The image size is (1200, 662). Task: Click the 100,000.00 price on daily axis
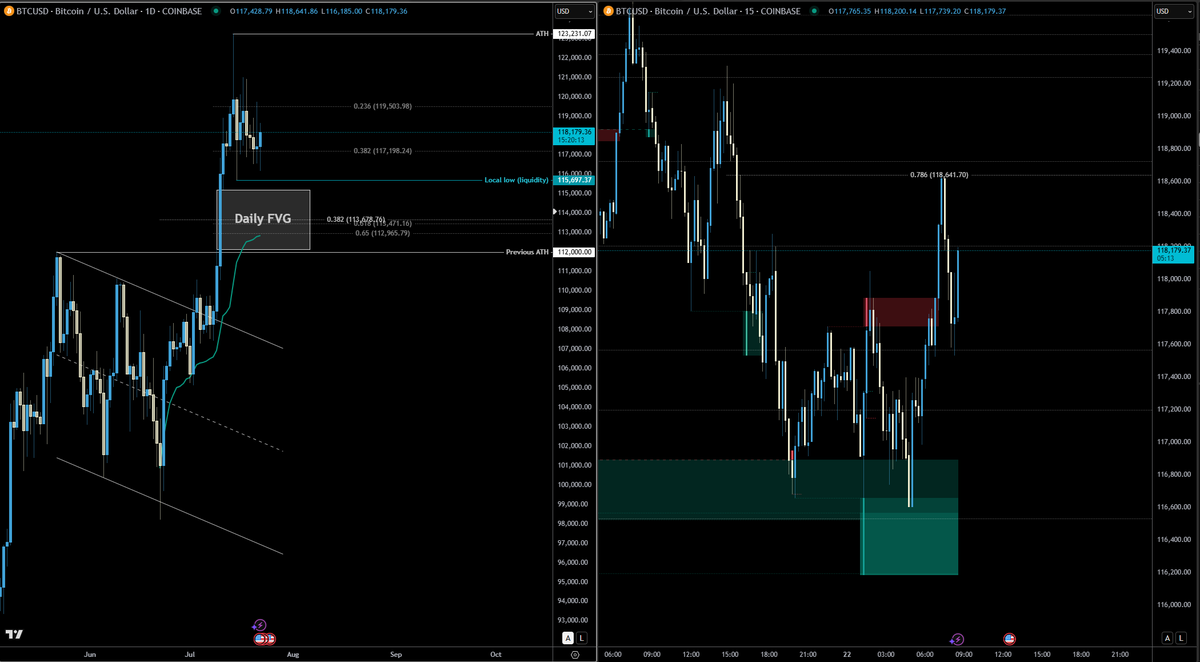point(574,485)
